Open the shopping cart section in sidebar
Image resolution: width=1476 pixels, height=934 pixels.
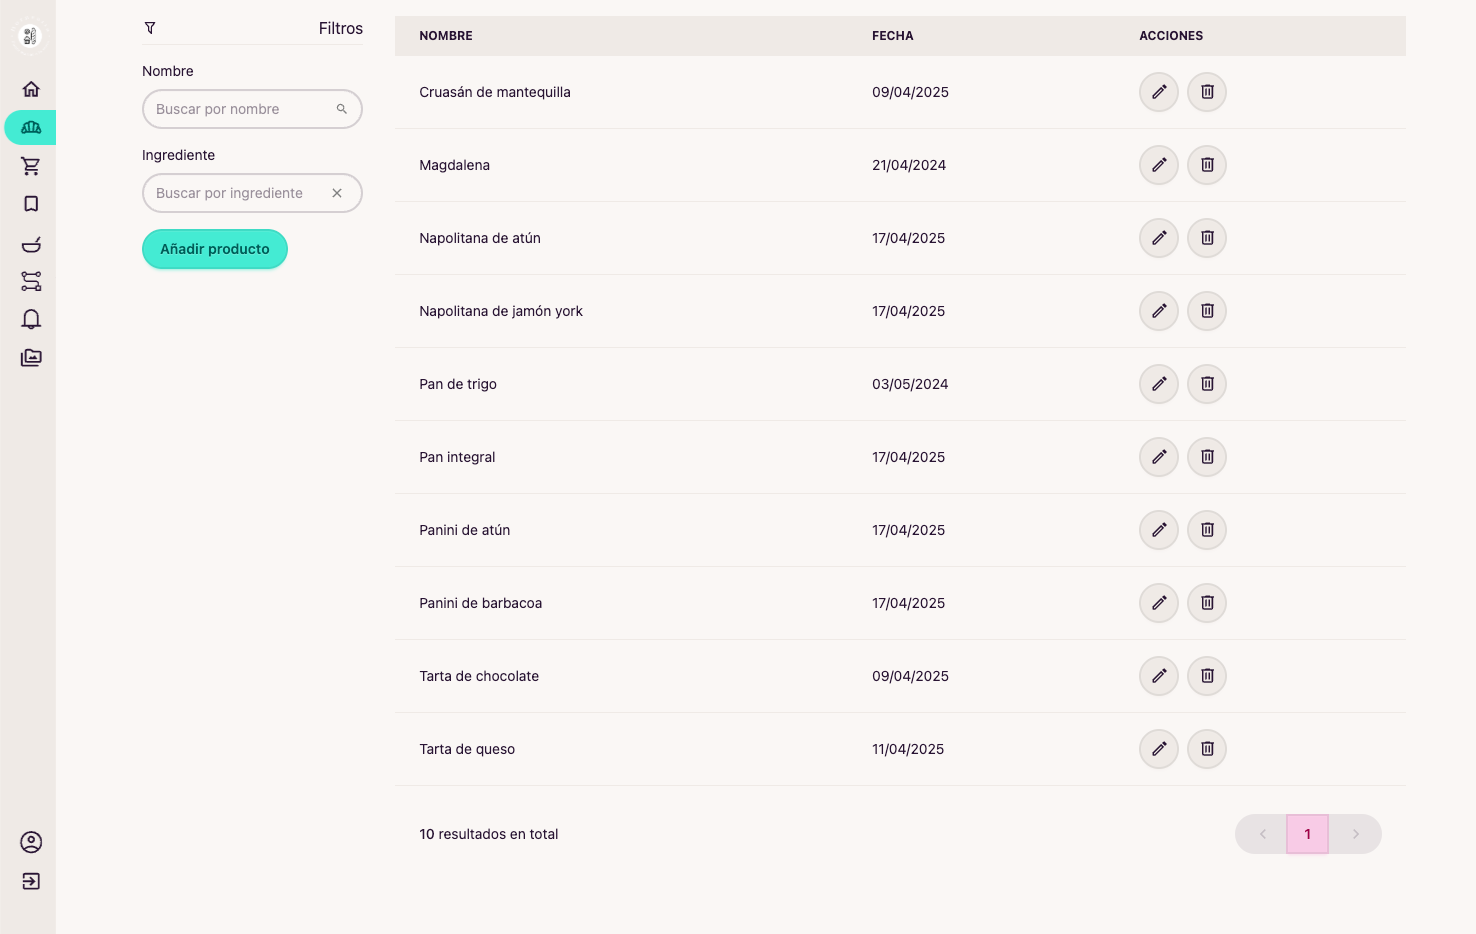click(x=31, y=166)
